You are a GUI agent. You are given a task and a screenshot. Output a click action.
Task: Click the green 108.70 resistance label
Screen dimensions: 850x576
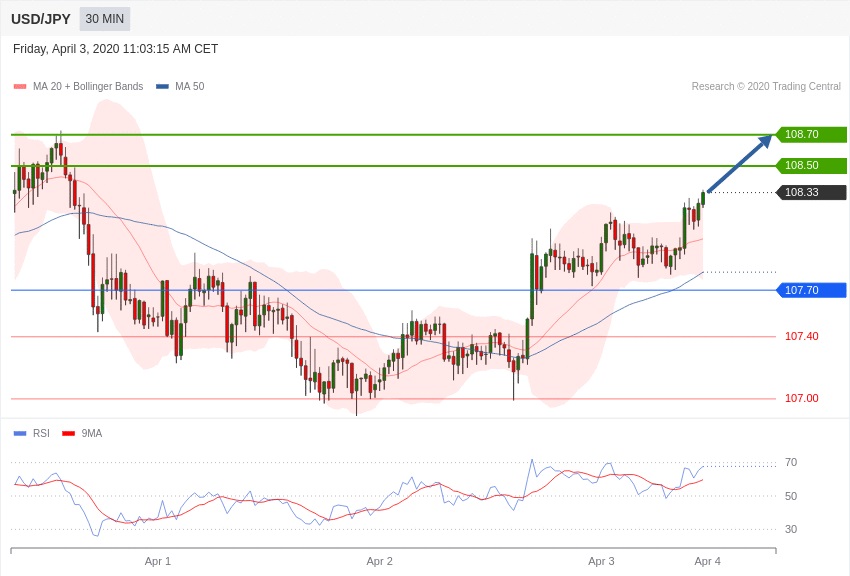tap(812, 134)
